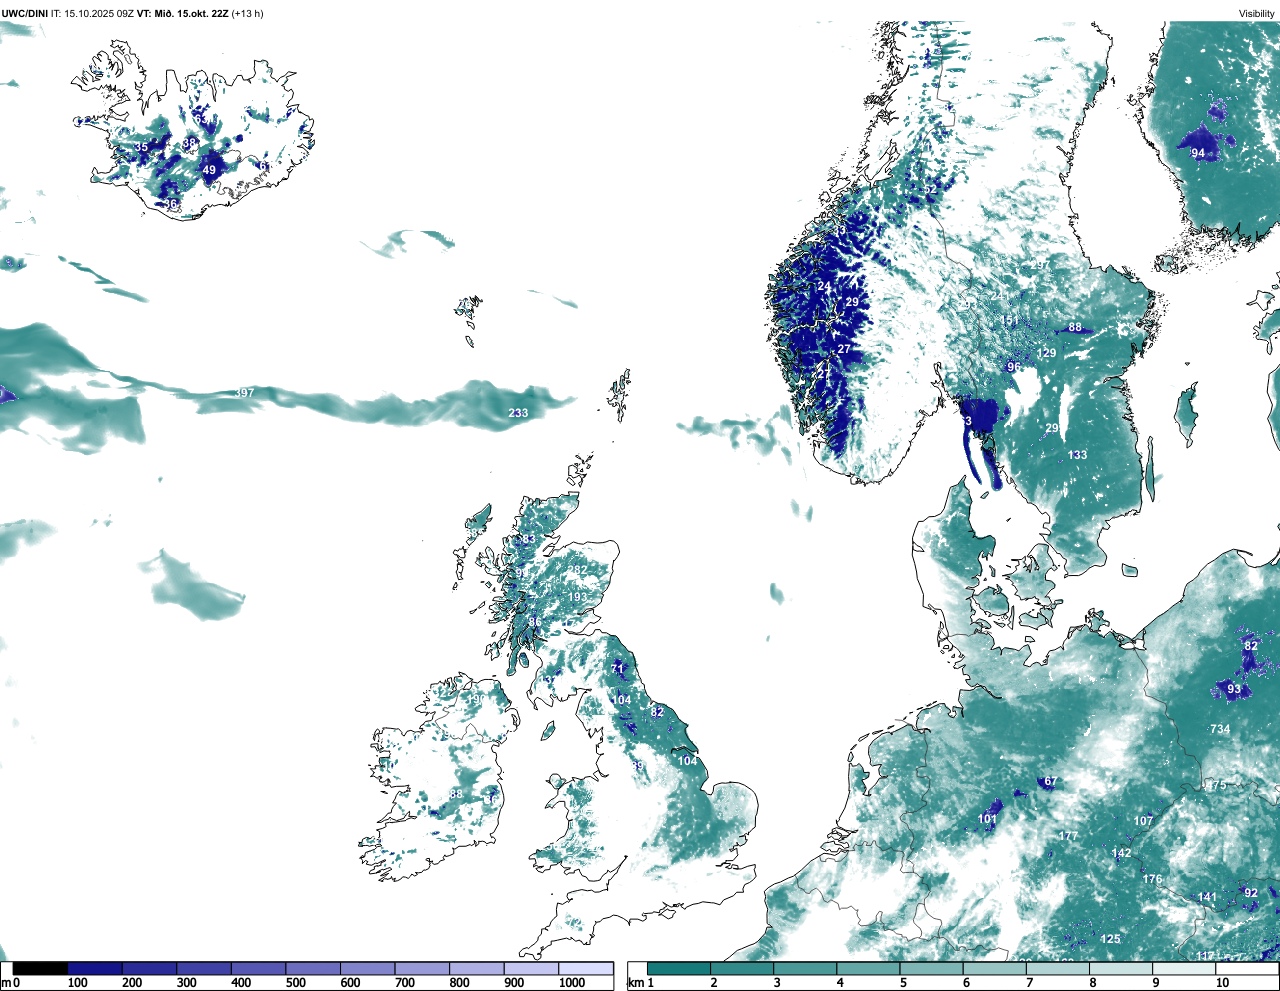Click the '94' value over Finland
The image size is (1280, 991).
[1198, 153]
